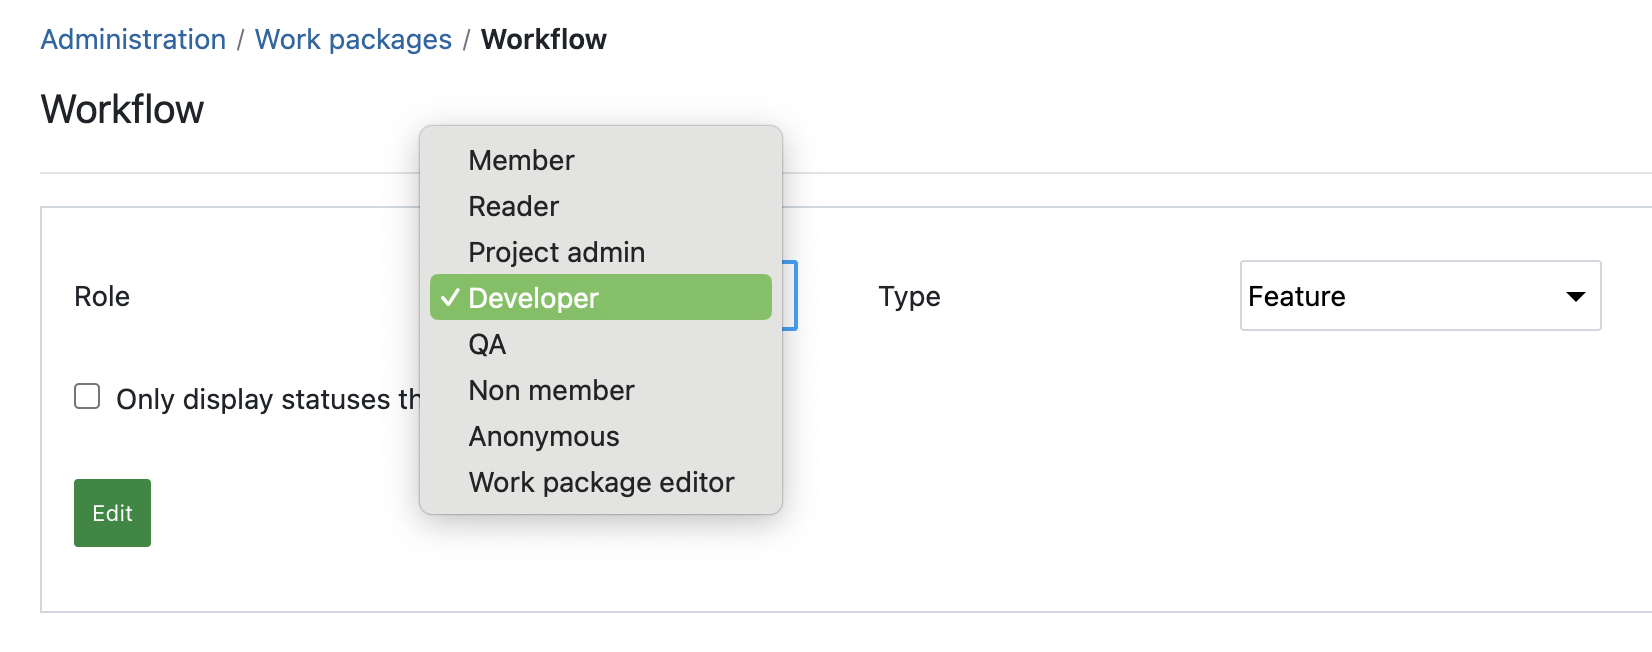Enable the Only display statuses checkbox

87,397
